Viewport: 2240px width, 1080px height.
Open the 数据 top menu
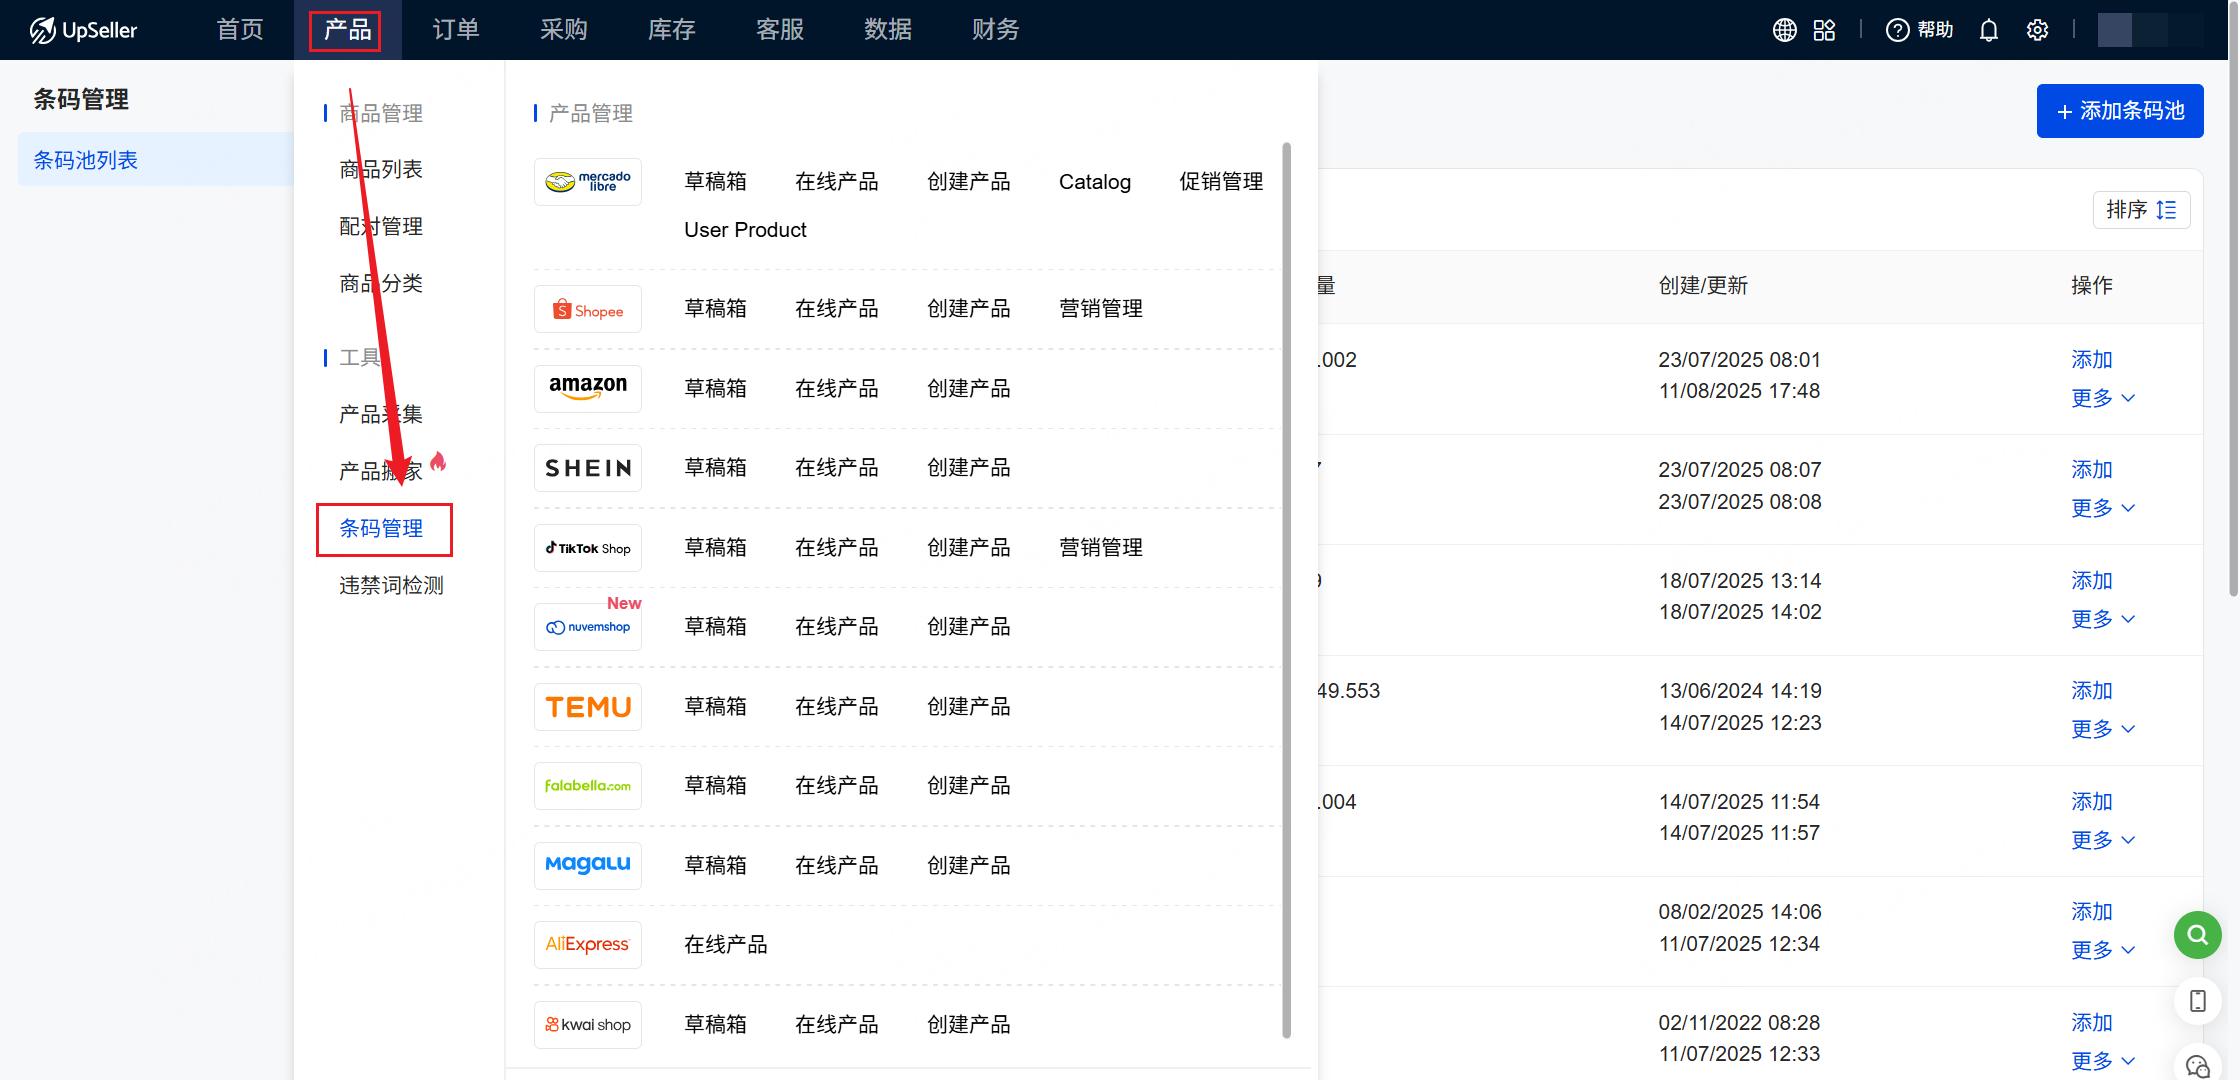pyautogui.click(x=888, y=30)
